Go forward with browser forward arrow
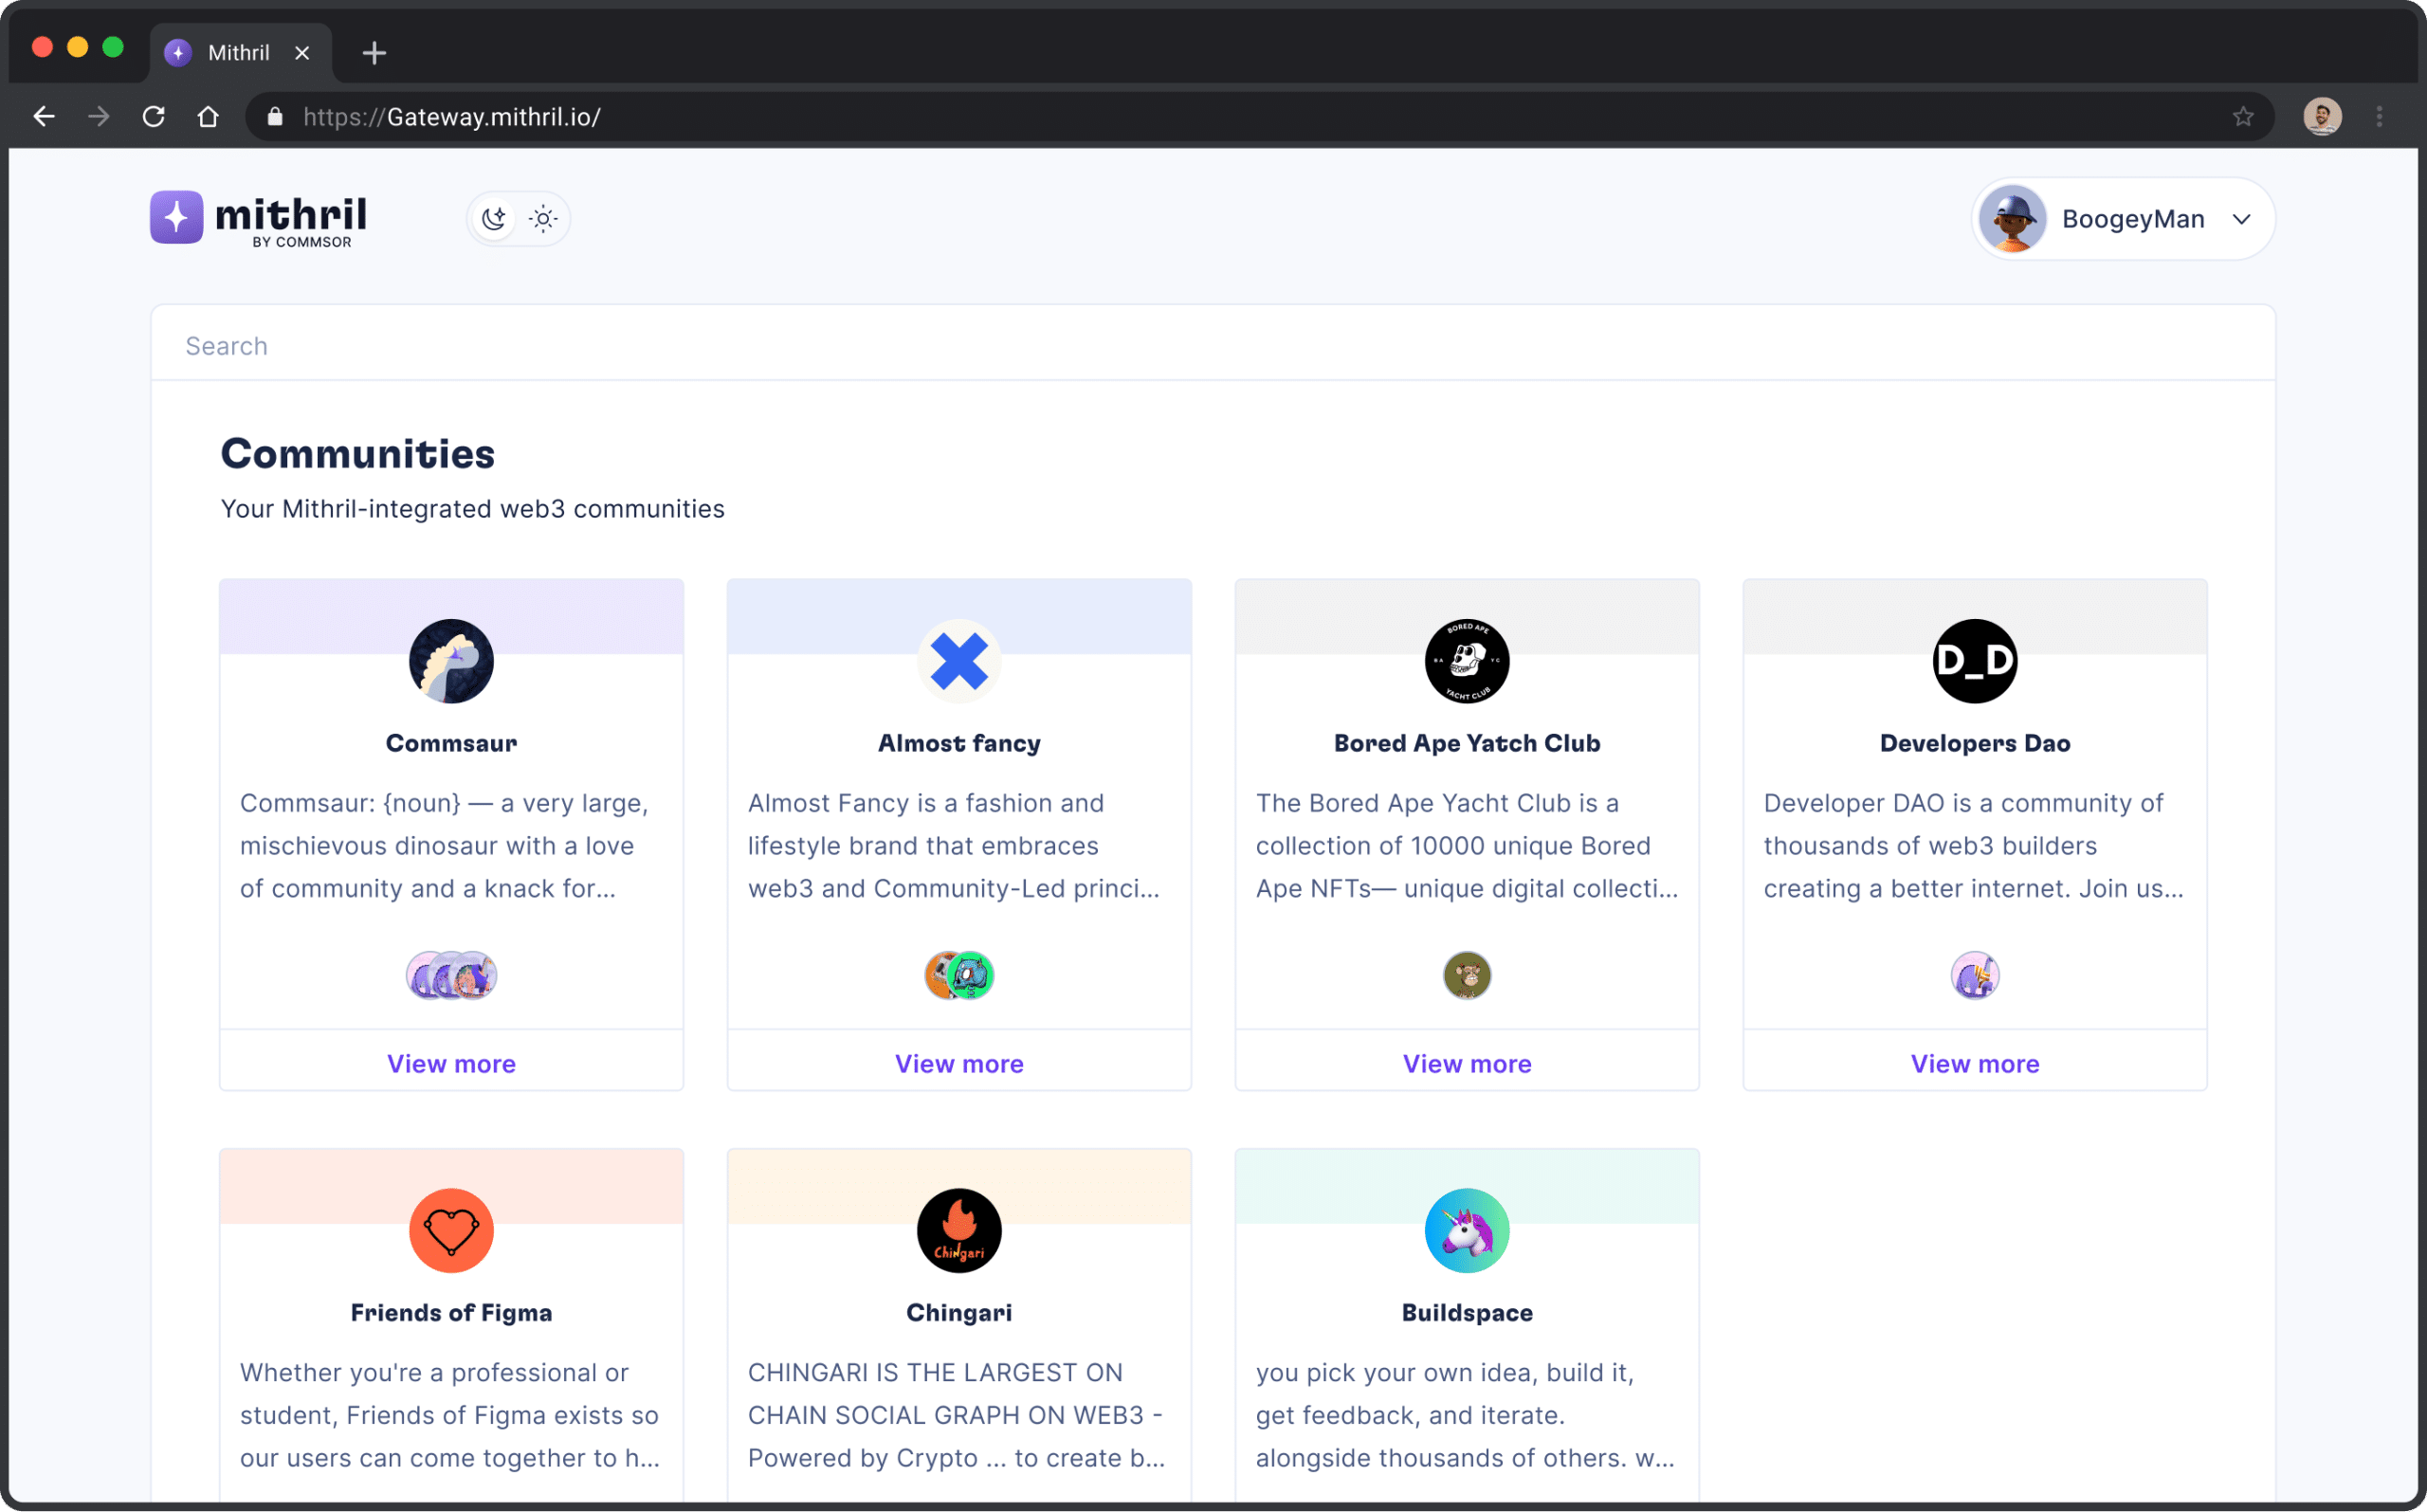Viewport: 2427px width, 1512px height. click(x=98, y=117)
